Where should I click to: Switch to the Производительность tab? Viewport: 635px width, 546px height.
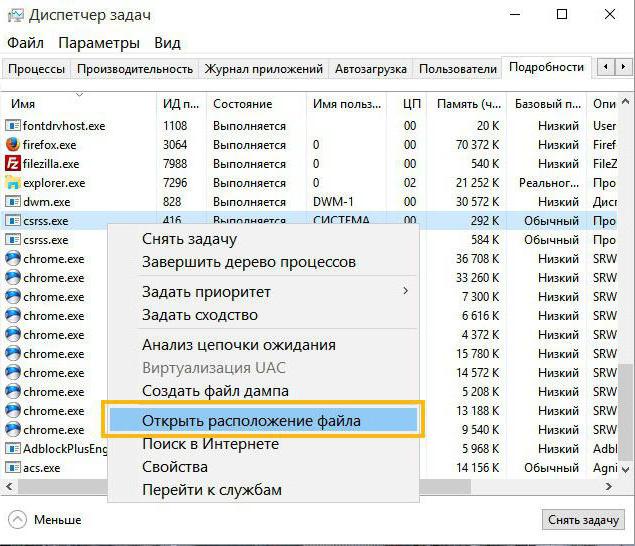(135, 69)
